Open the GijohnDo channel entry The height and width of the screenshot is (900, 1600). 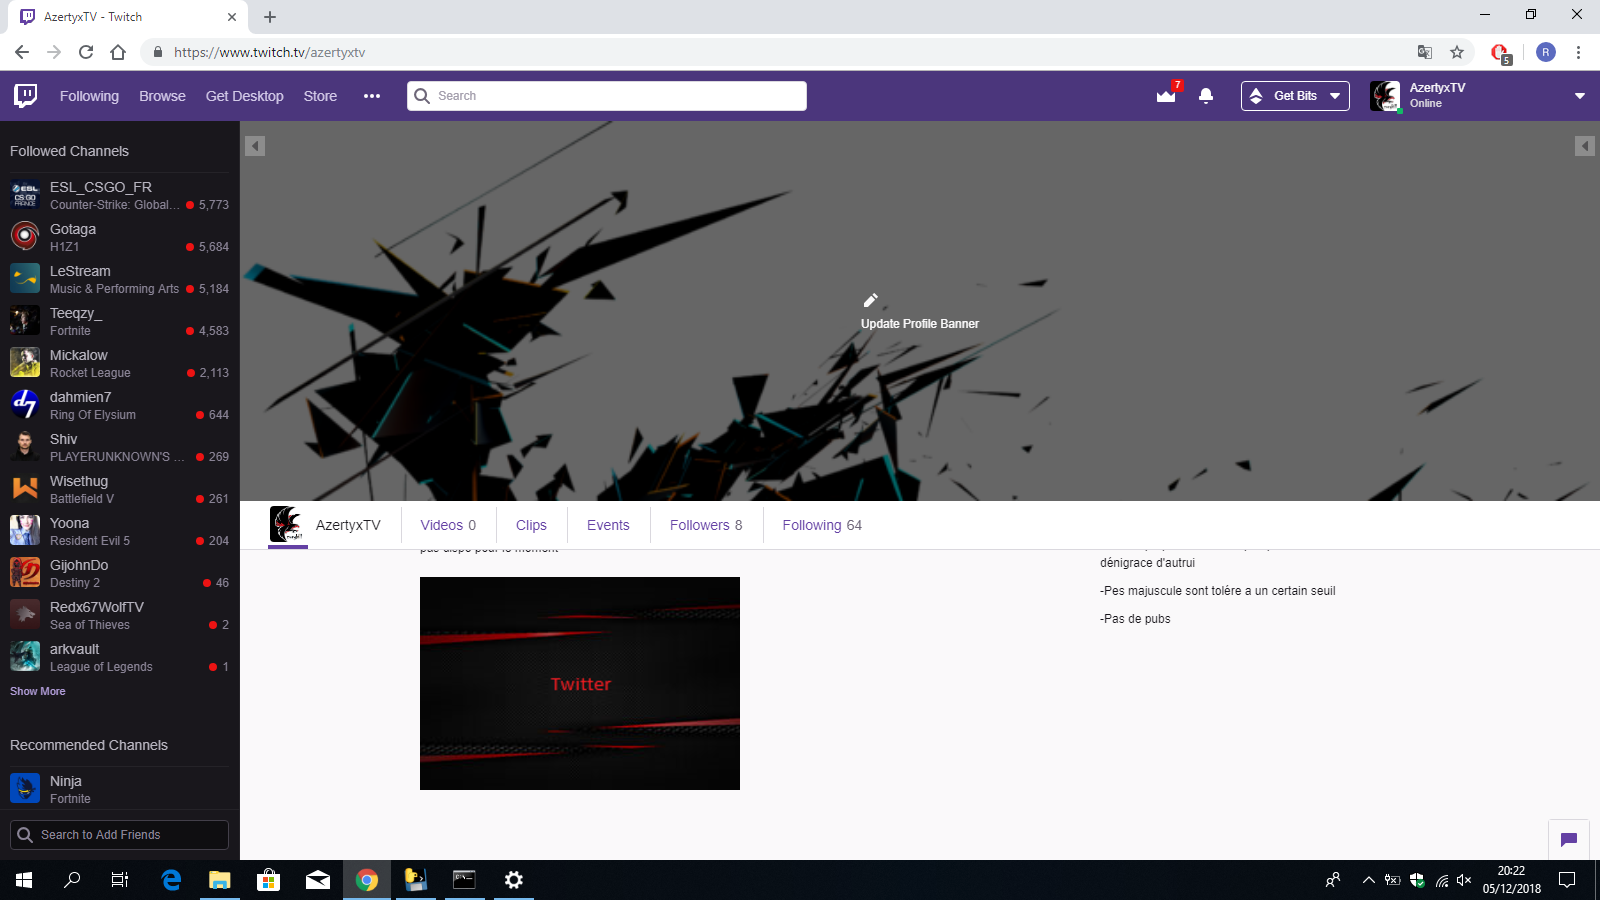coord(120,572)
